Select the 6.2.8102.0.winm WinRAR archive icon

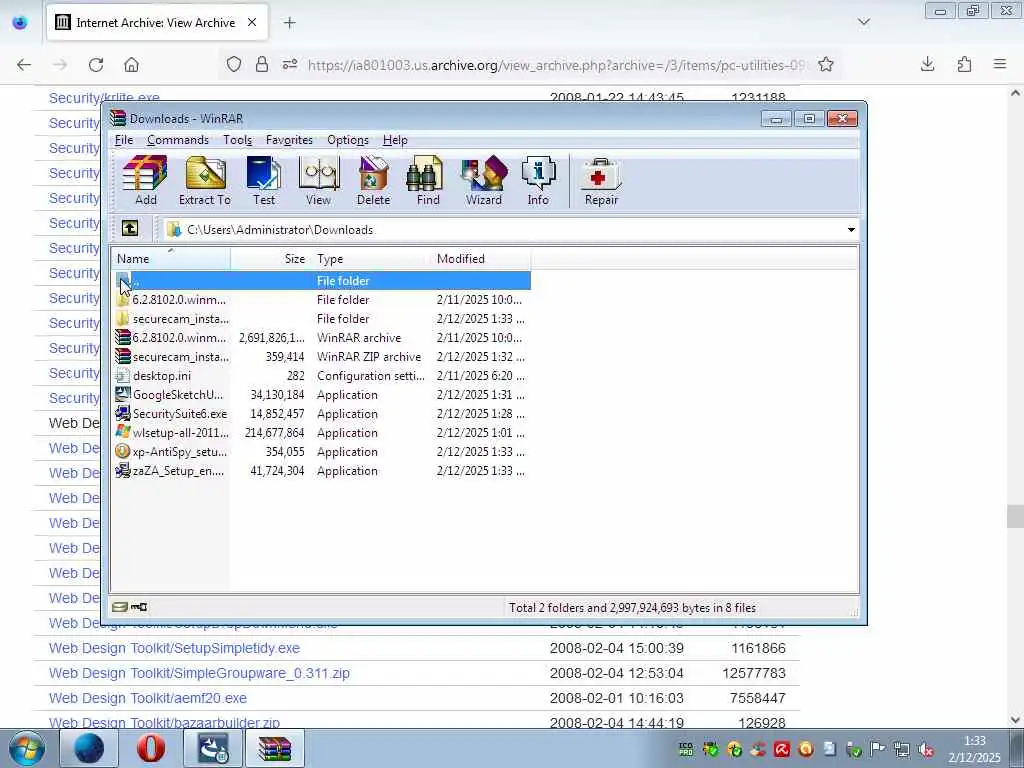click(122, 338)
